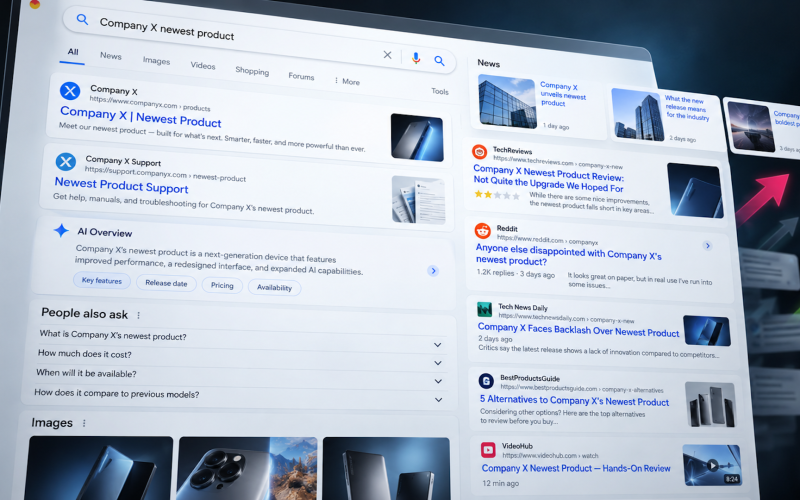Open the triple-camera phone image result
The width and height of the screenshot is (800, 500).
click(x=247, y=468)
